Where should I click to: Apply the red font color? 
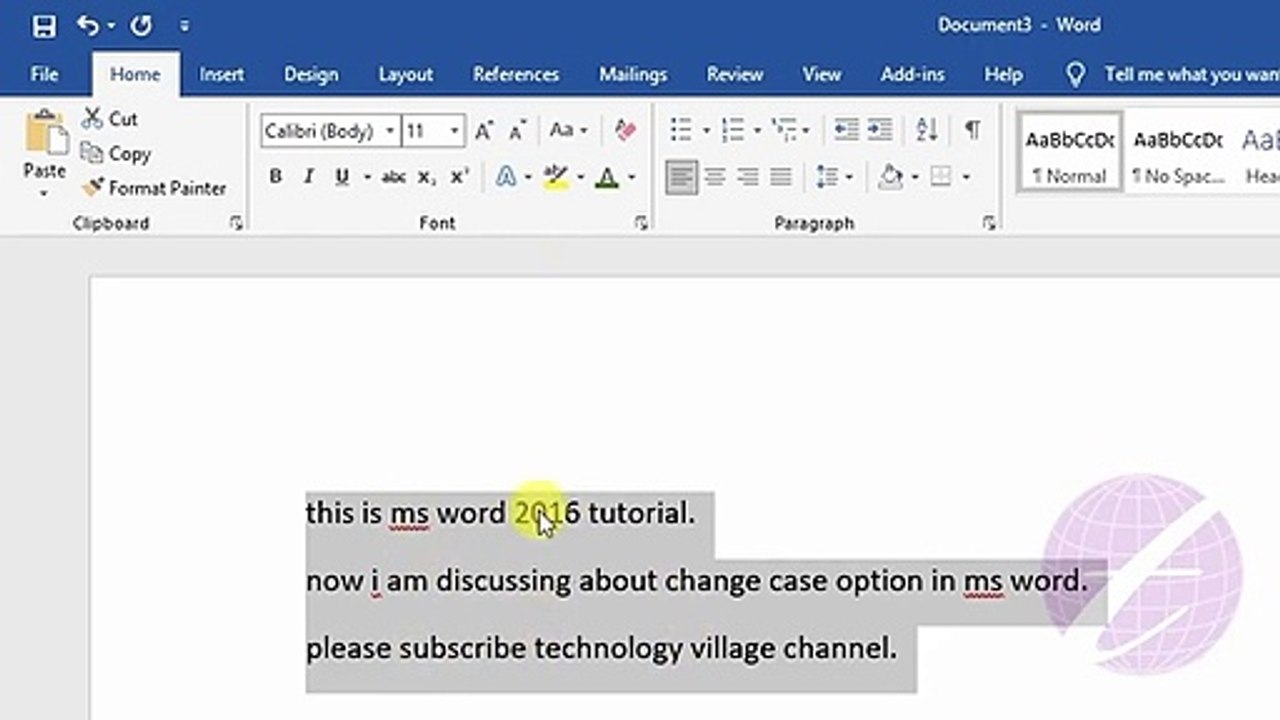click(x=607, y=177)
